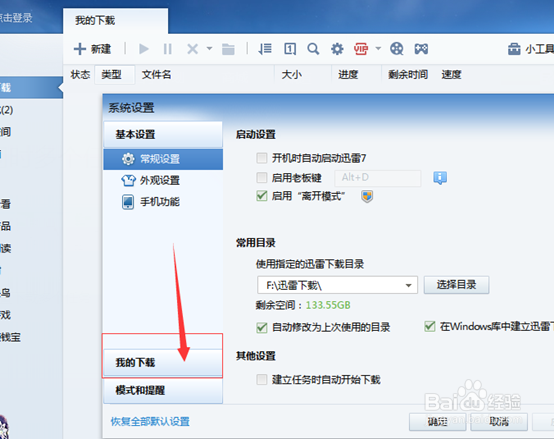The width and height of the screenshot is (554, 439).
Task: Click the login link at top left
Action: [x=16, y=18]
